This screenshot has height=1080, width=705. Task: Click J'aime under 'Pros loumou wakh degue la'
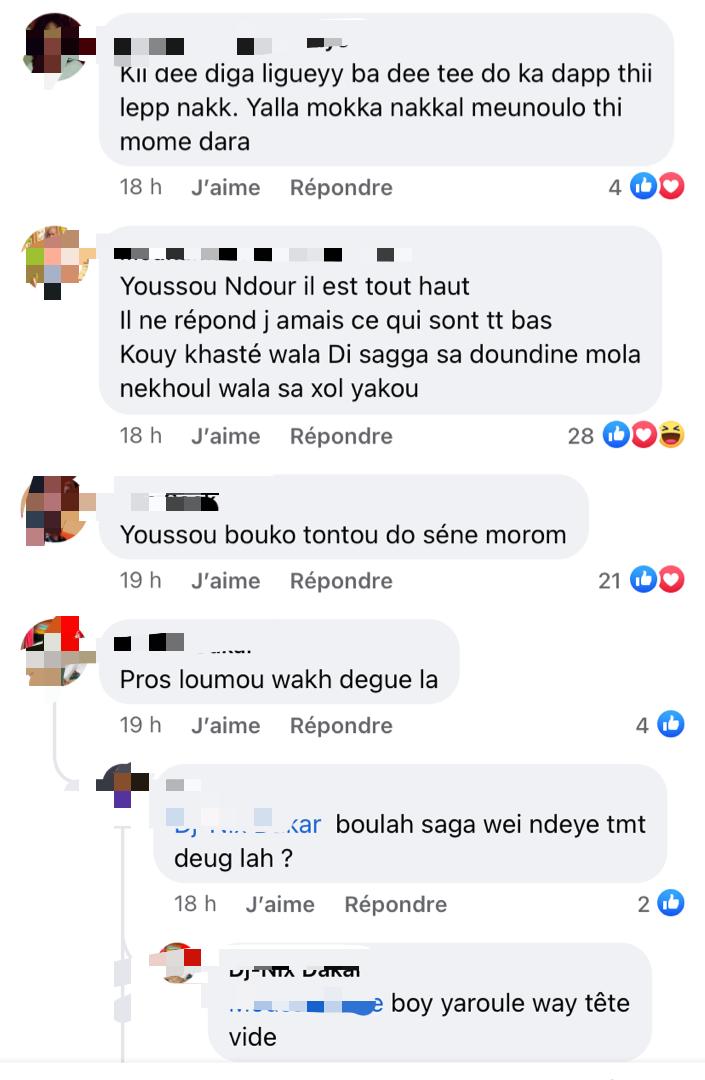tap(226, 725)
